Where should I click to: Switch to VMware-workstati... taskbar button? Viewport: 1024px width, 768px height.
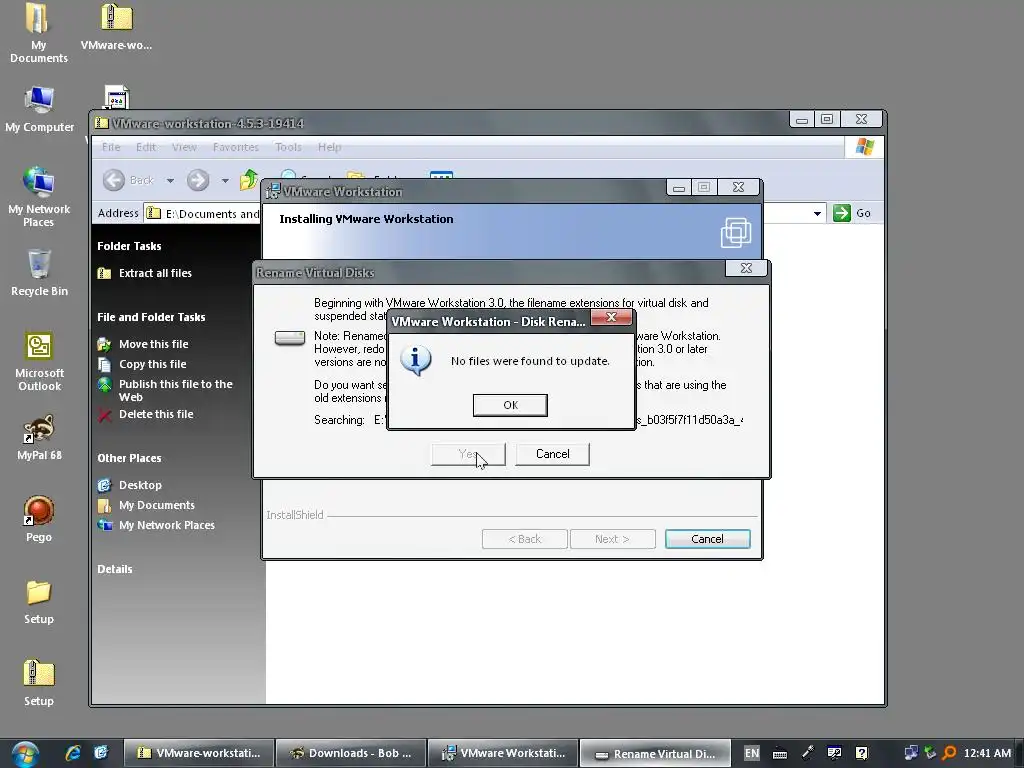[x=199, y=753]
